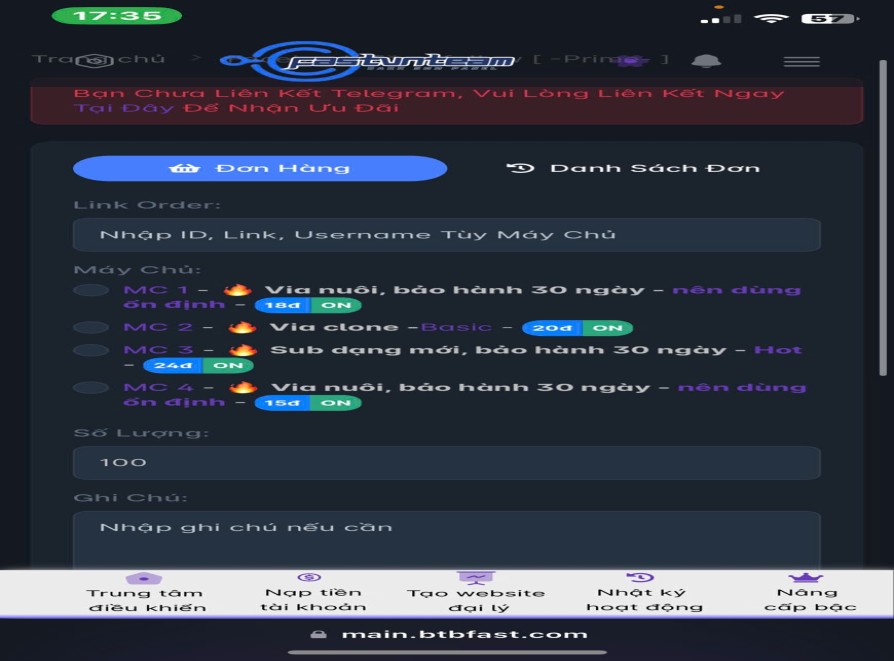The width and height of the screenshot is (894, 661).
Task: Select the MC 4 server radio button
Action: (91, 387)
